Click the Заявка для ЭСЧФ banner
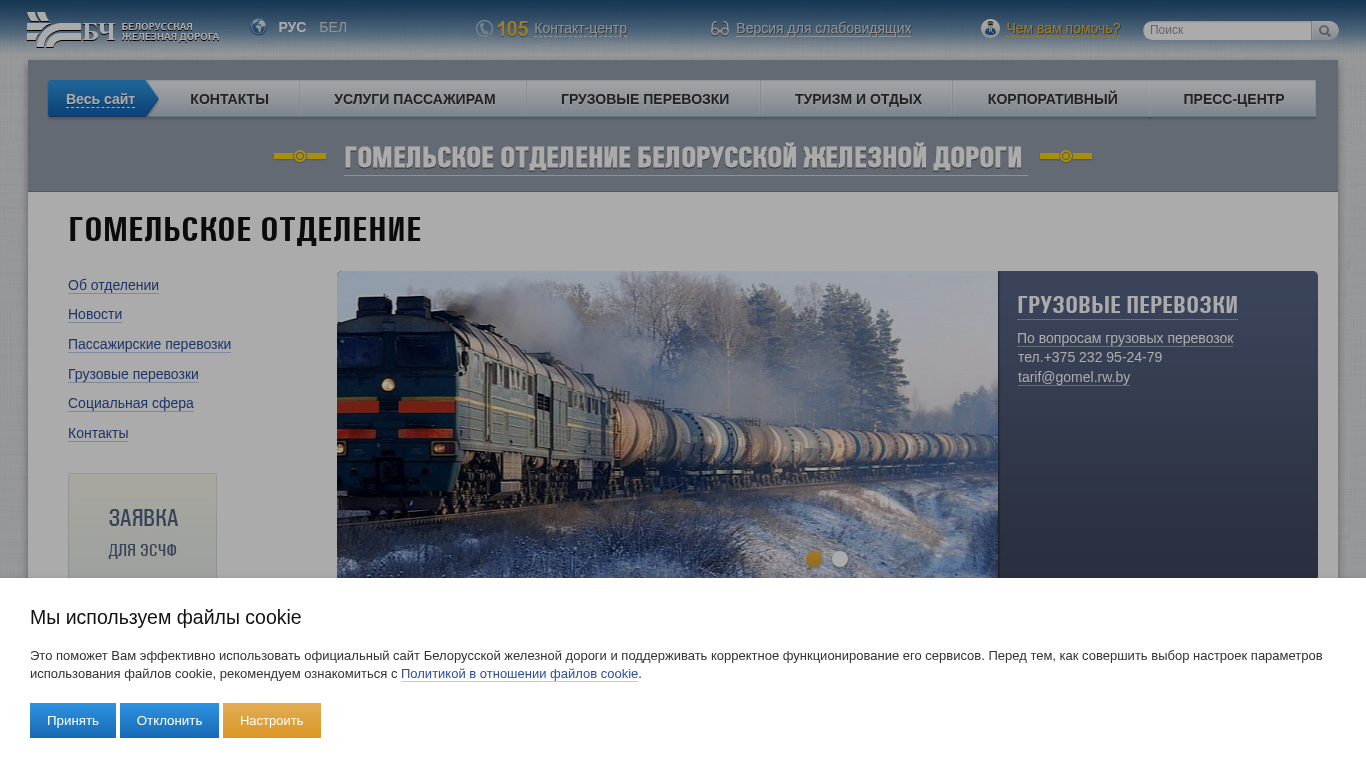Viewport: 1366px width, 768px height. [x=142, y=526]
